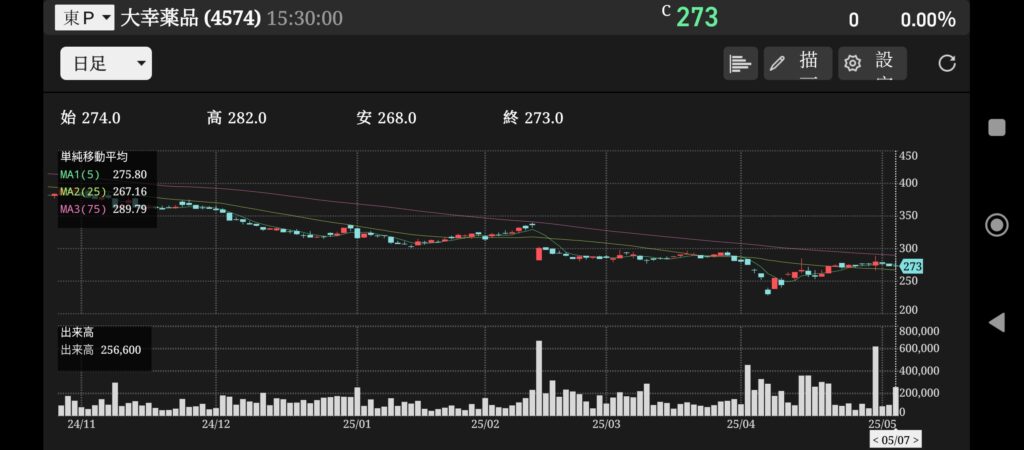Screen dimensions: 1024x450
Task: Click the 450 price axis label
Action: coord(908,156)
